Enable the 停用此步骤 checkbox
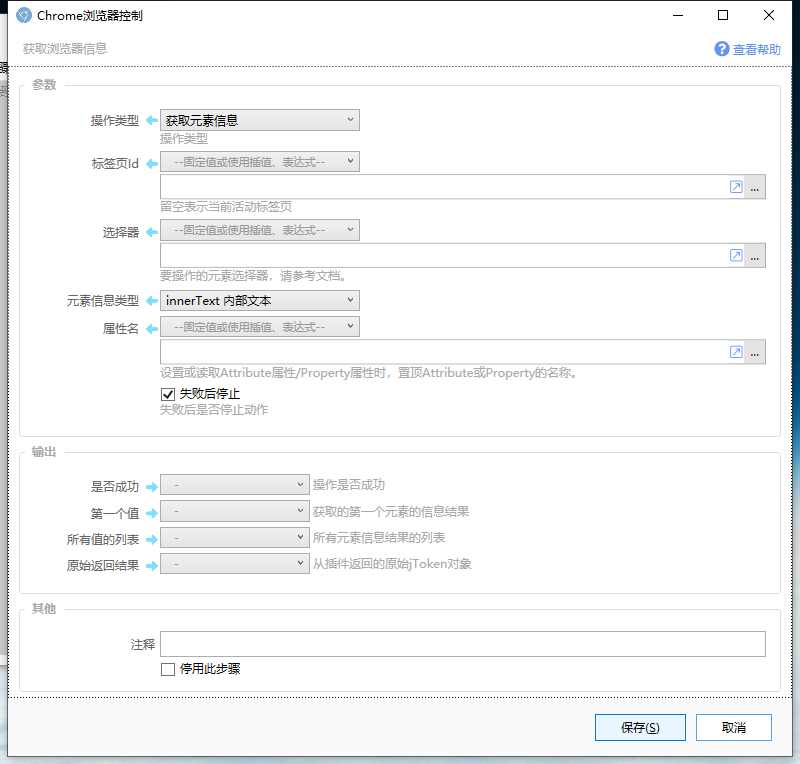The width and height of the screenshot is (800, 764). coord(168,669)
